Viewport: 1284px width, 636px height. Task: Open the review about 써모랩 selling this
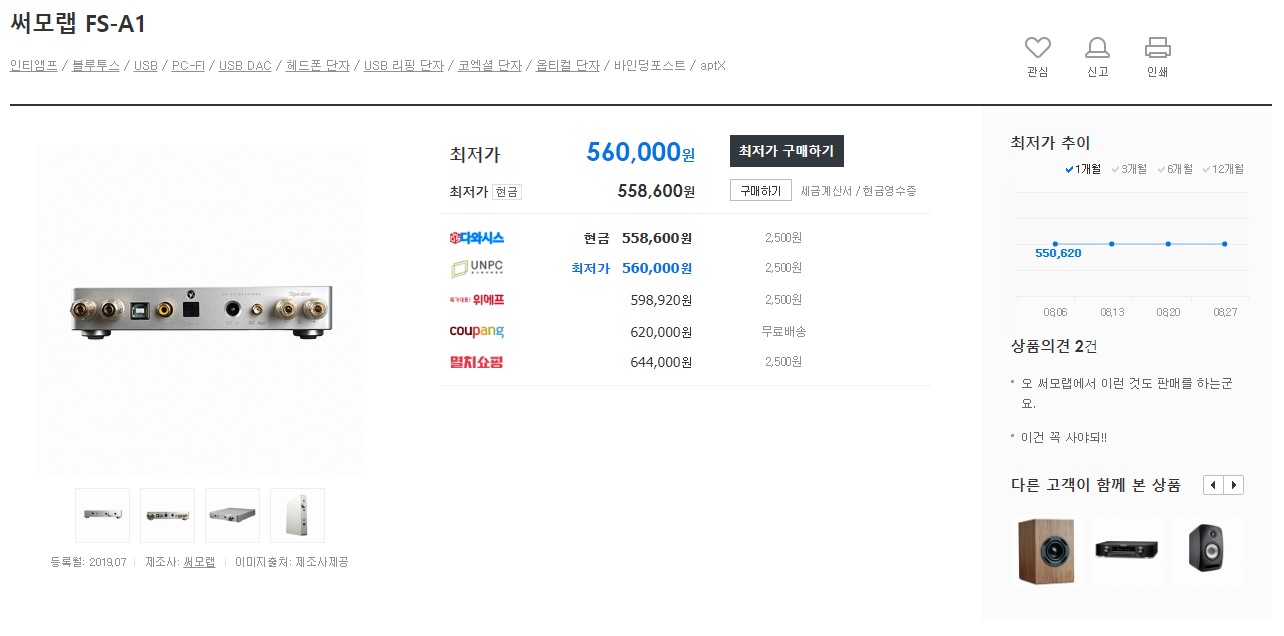[x=1126, y=393]
